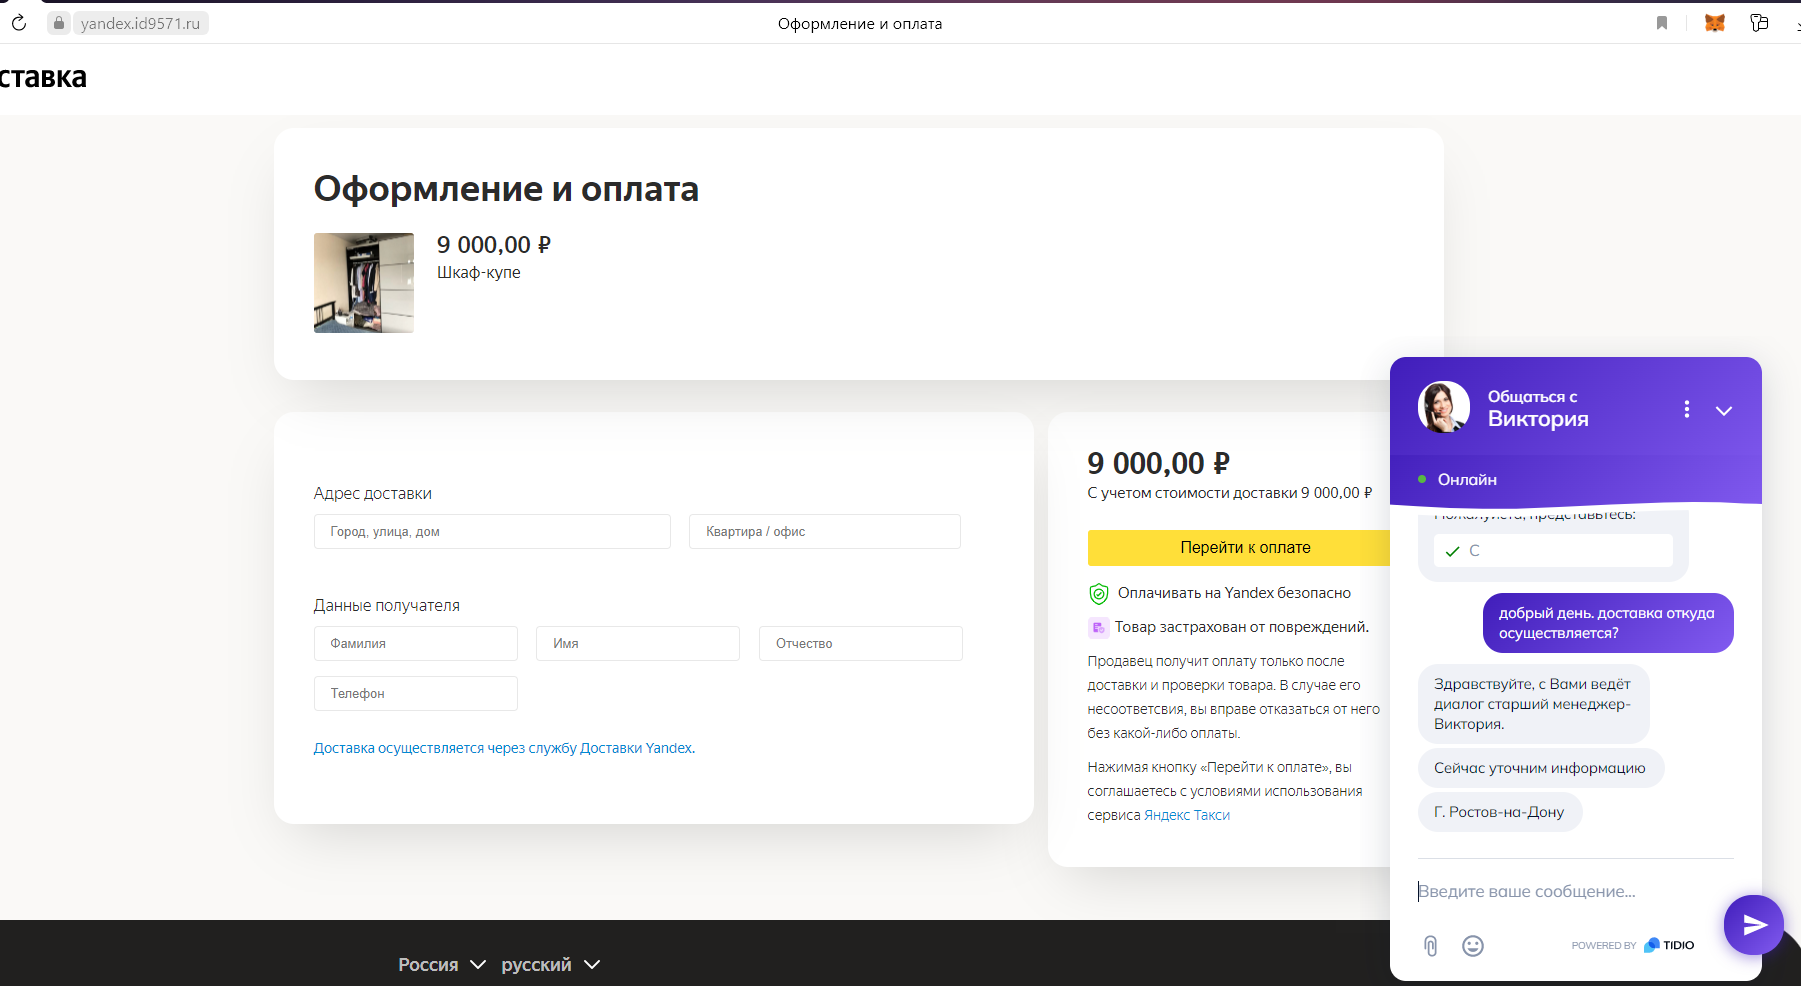Focus the Имя input field
Screen dimensions: 1801x986
(x=638, y=643)
